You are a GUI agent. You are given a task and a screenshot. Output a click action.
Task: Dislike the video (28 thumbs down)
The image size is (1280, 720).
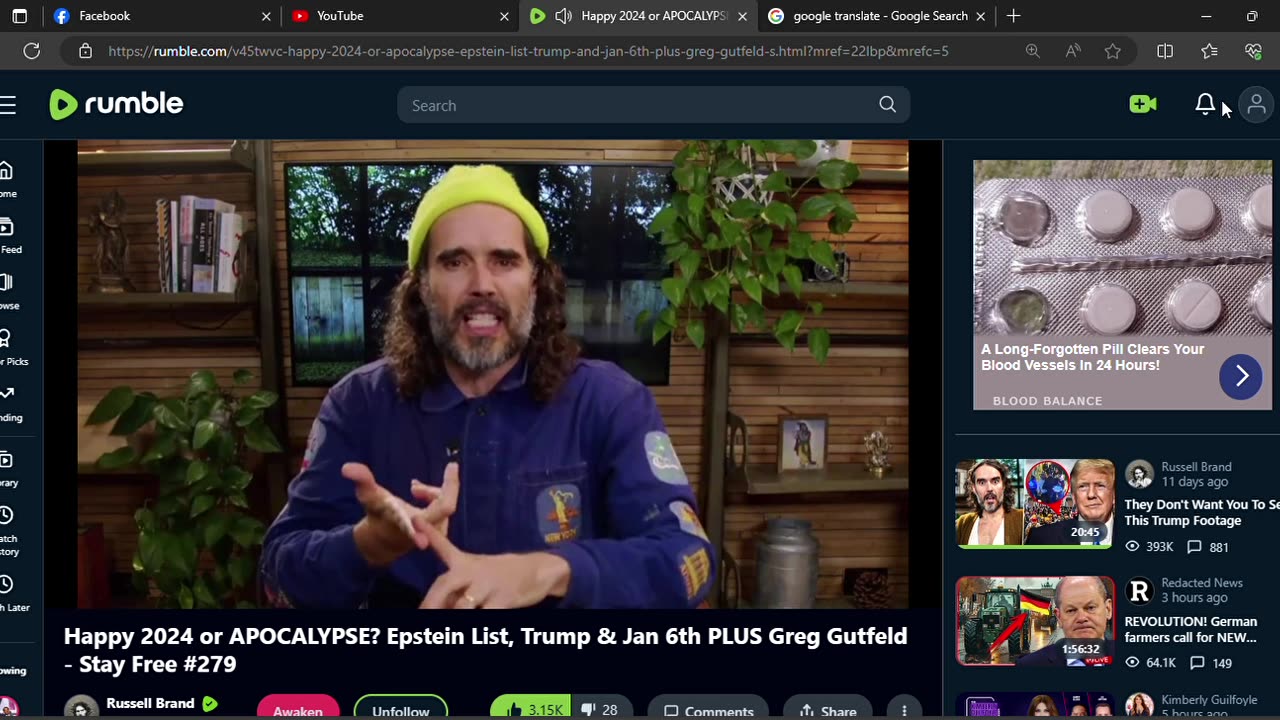coord(600,710)
